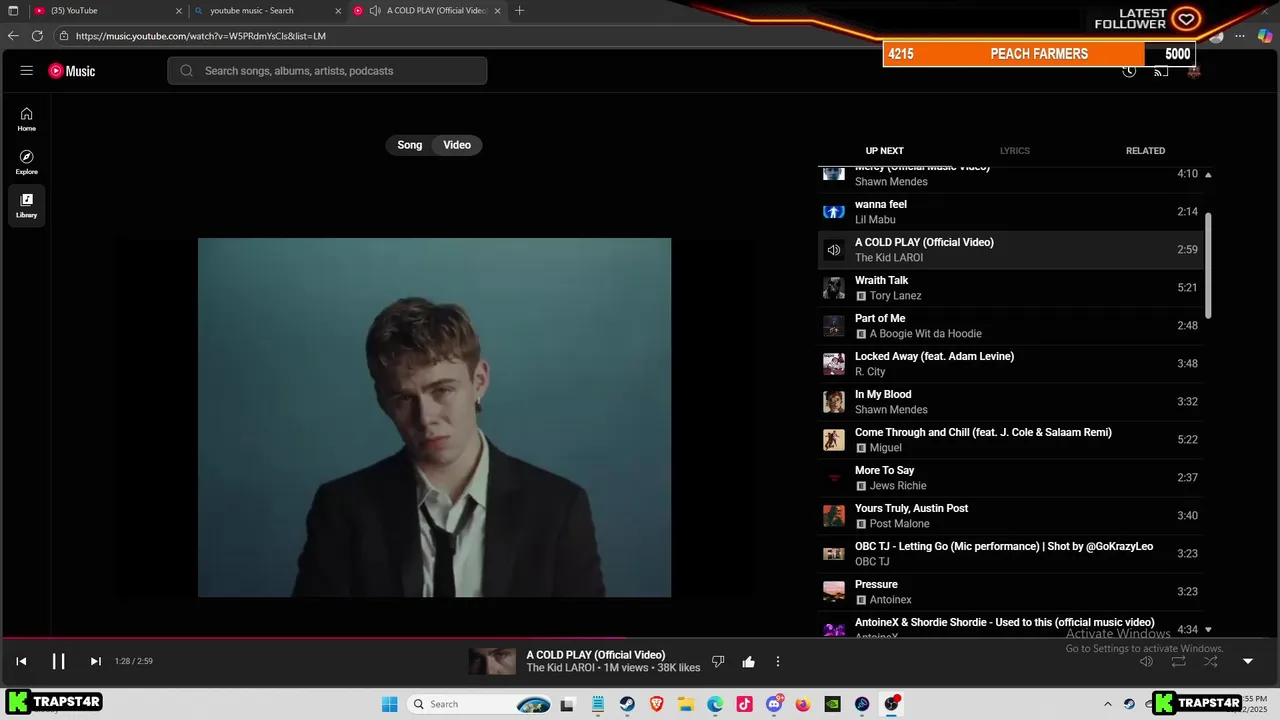Play In My Blood by Shawn Mendes

1010,402
